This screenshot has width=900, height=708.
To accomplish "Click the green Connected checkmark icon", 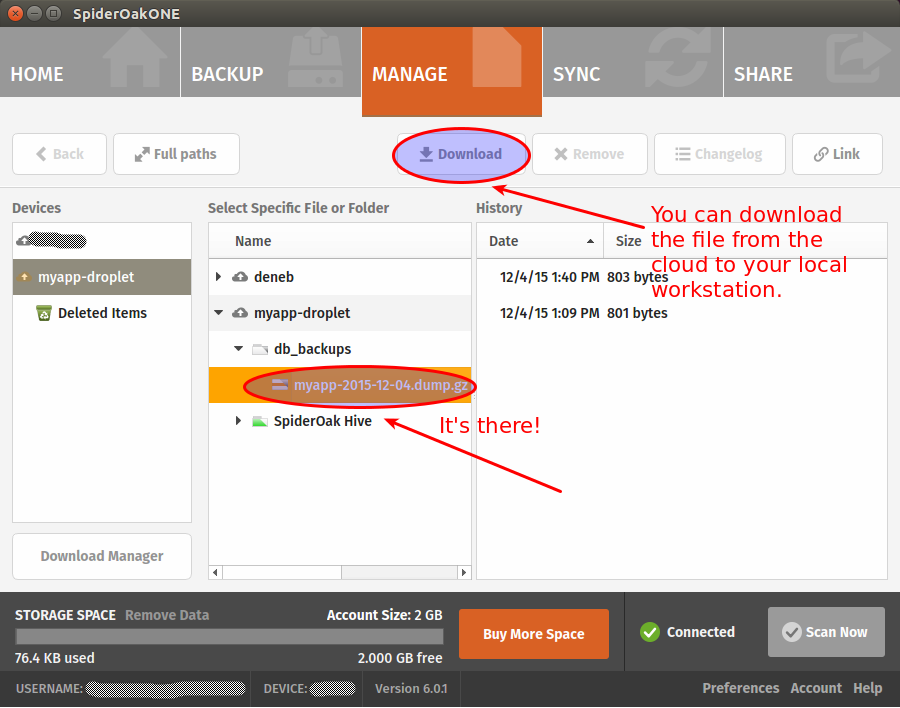I will [x=650, y=632].
